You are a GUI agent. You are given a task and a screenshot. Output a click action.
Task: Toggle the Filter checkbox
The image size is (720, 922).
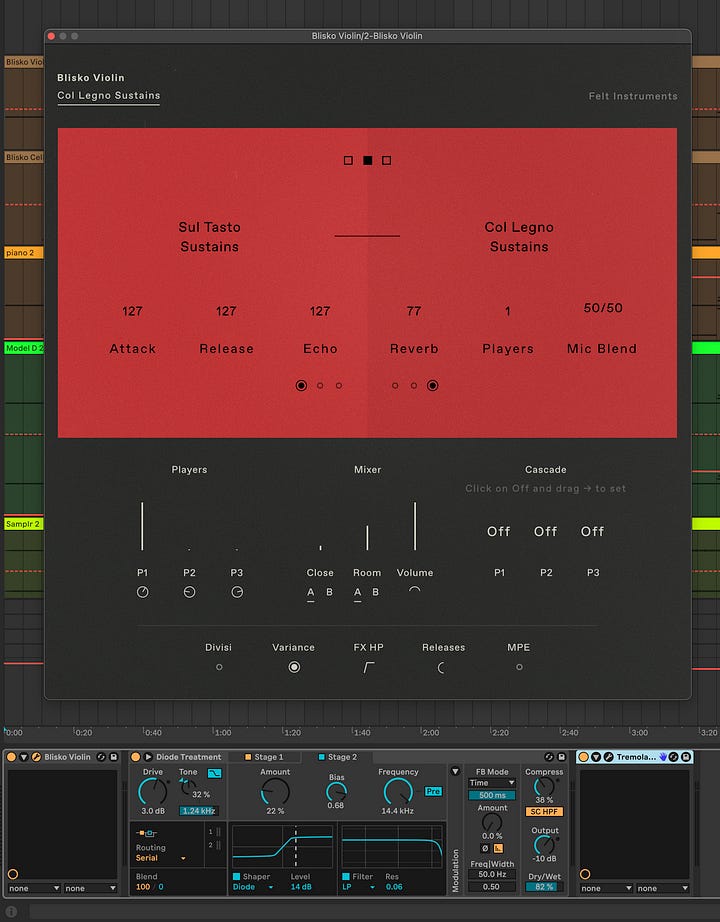(x=346, y=876)
